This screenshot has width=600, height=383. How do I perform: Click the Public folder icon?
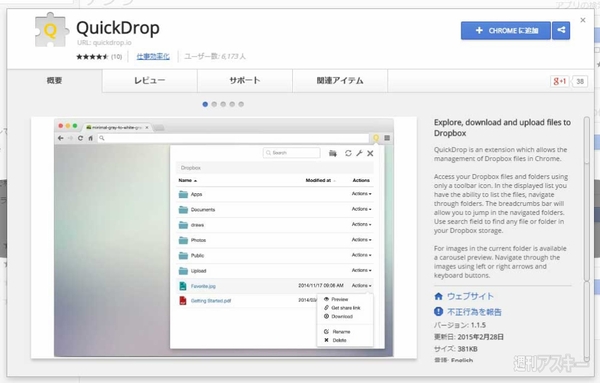click(x=183, y=256)
